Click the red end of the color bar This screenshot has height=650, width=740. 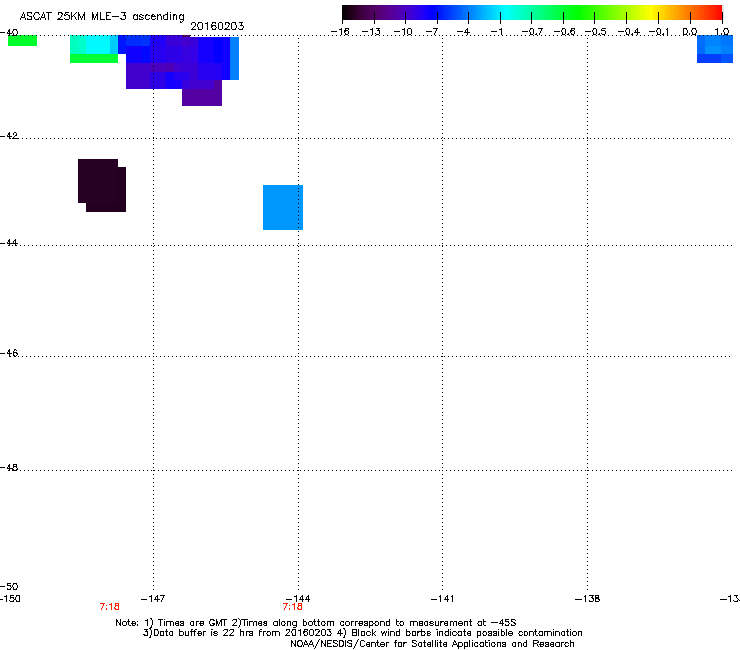tap(715, 13)
